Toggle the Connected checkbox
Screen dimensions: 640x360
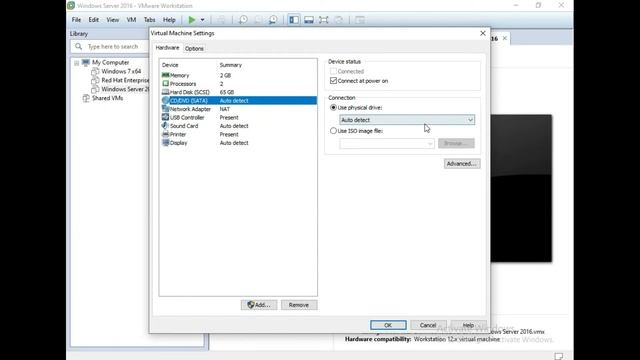(x=333, y=71)
